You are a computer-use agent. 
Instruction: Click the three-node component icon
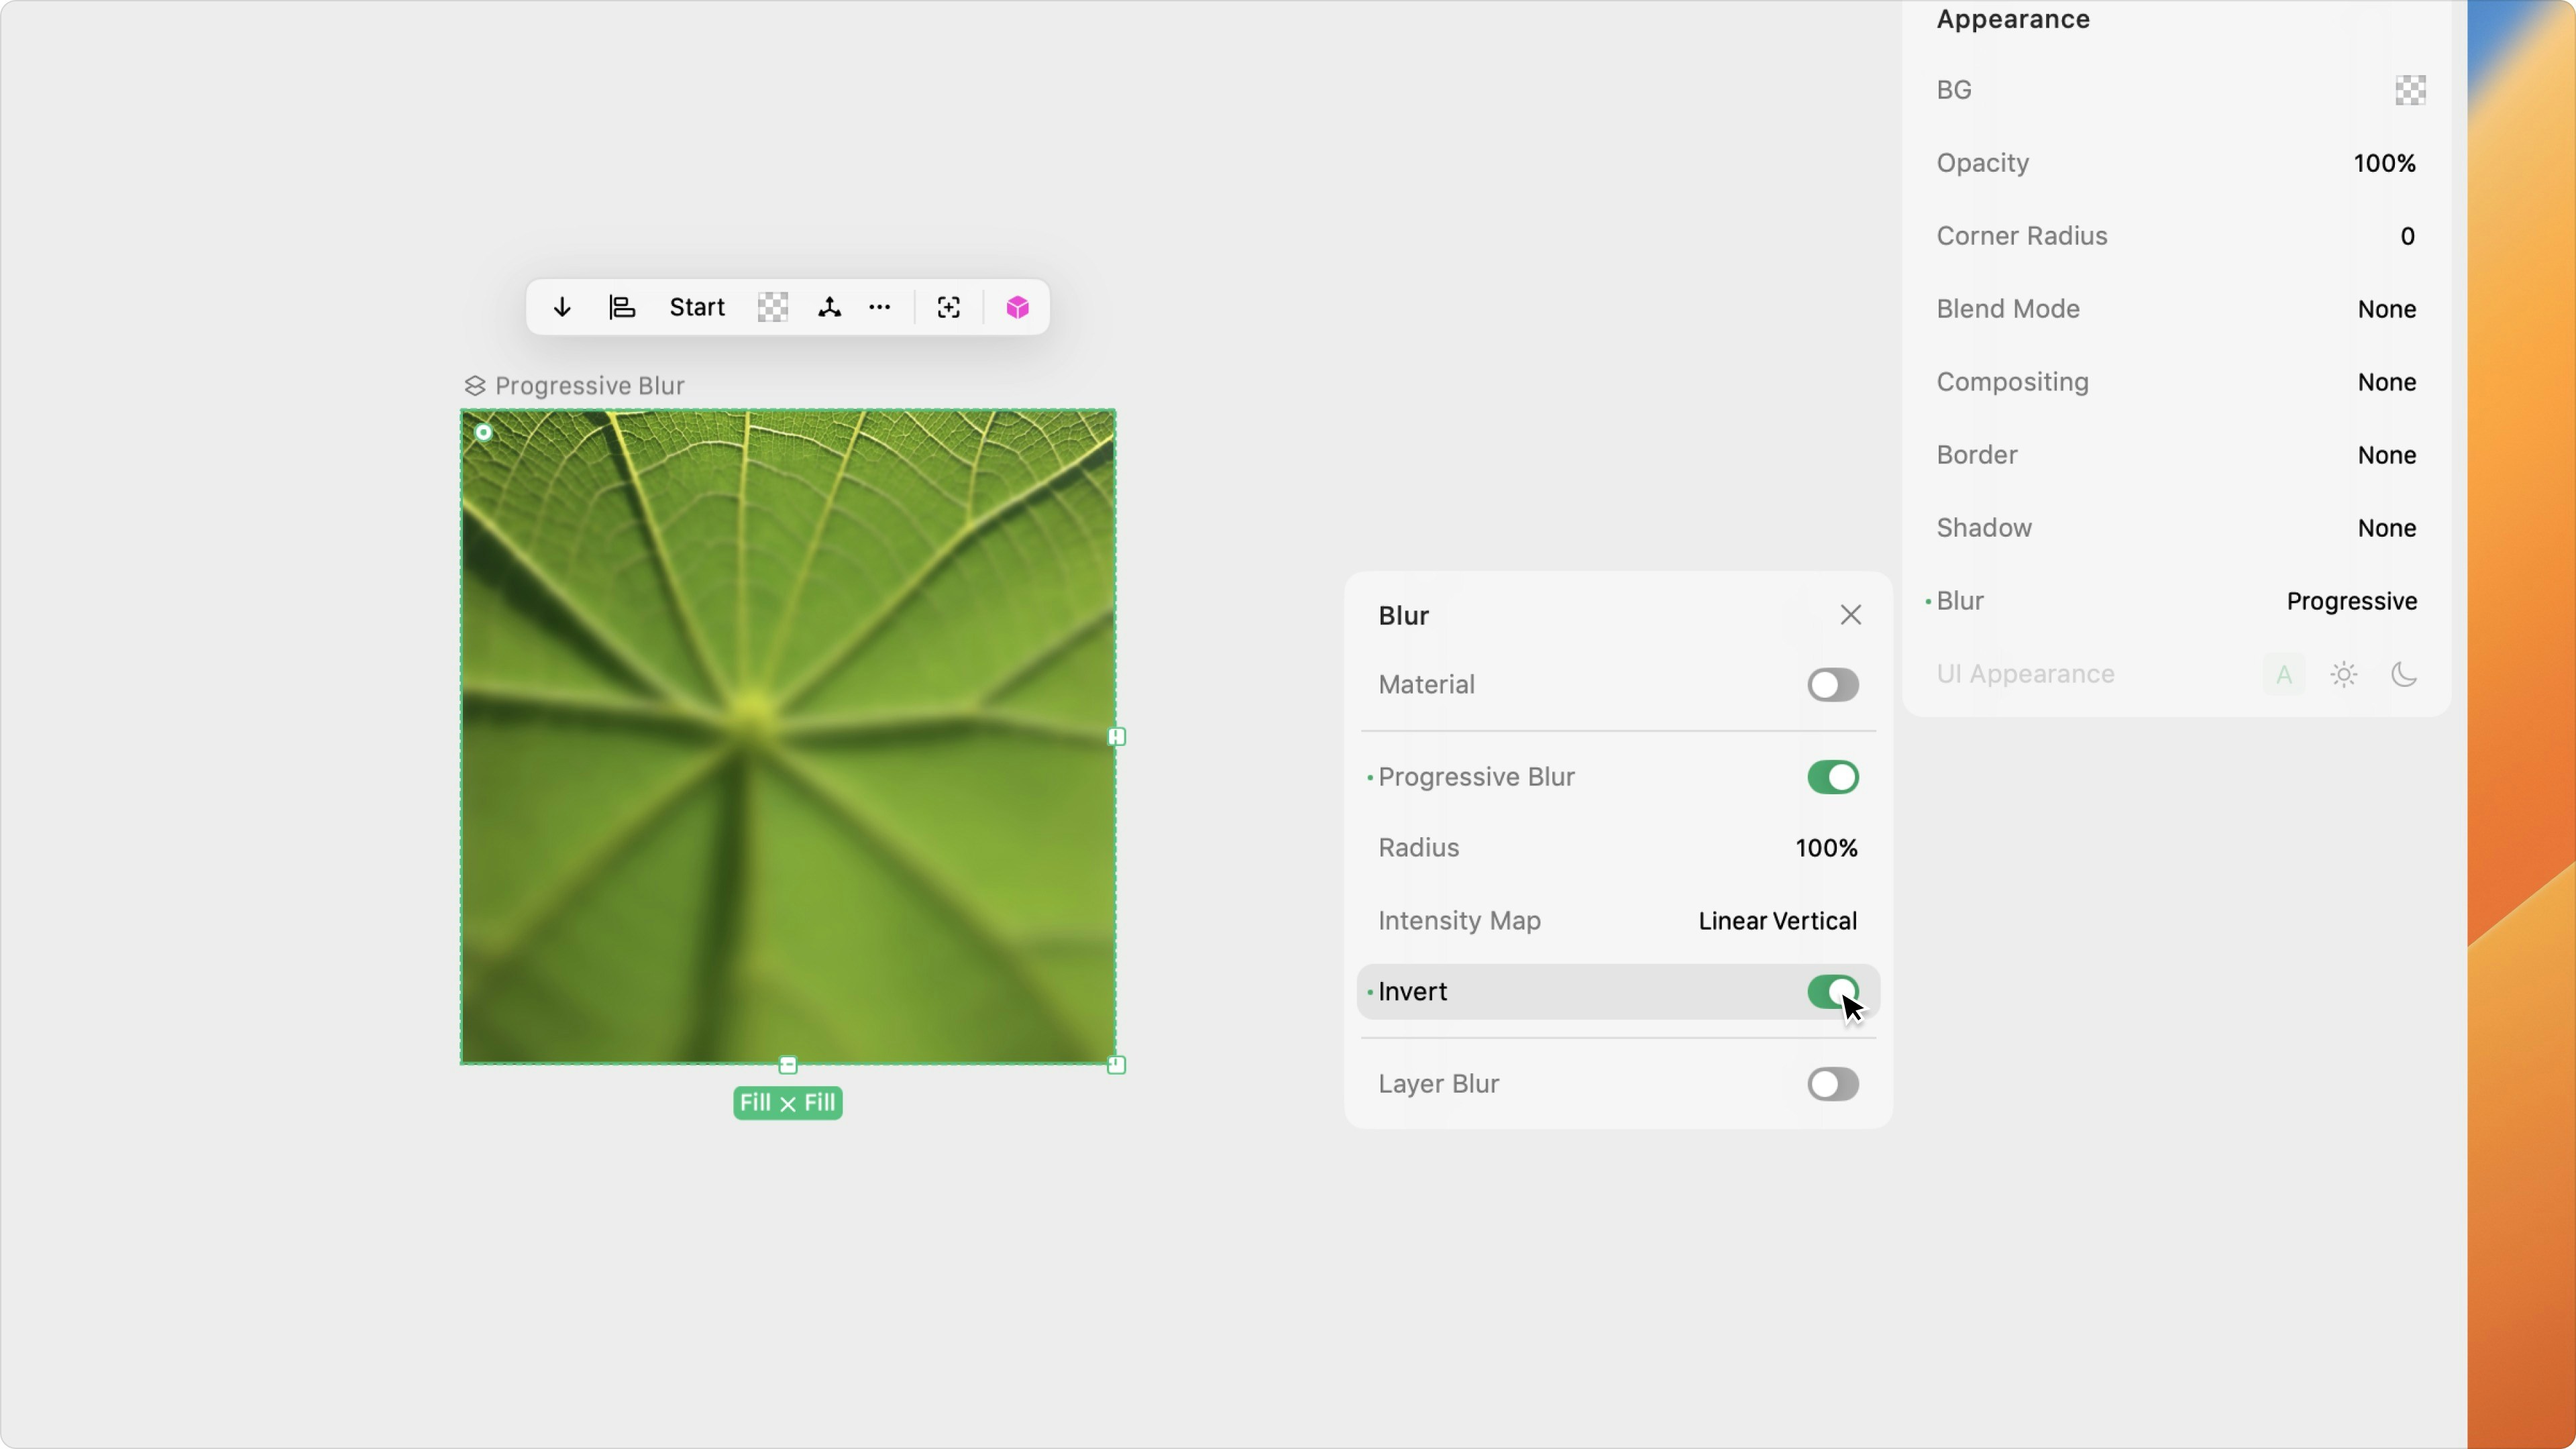tap(829, 307)
